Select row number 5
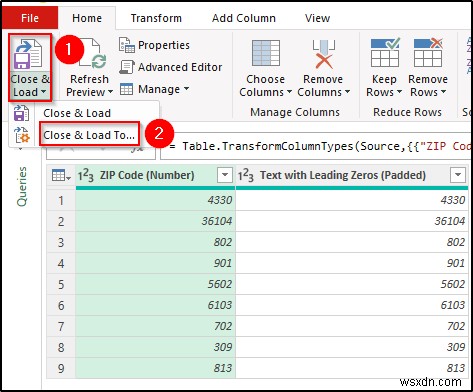The image size is (473, 392). (x=61, y=284)
